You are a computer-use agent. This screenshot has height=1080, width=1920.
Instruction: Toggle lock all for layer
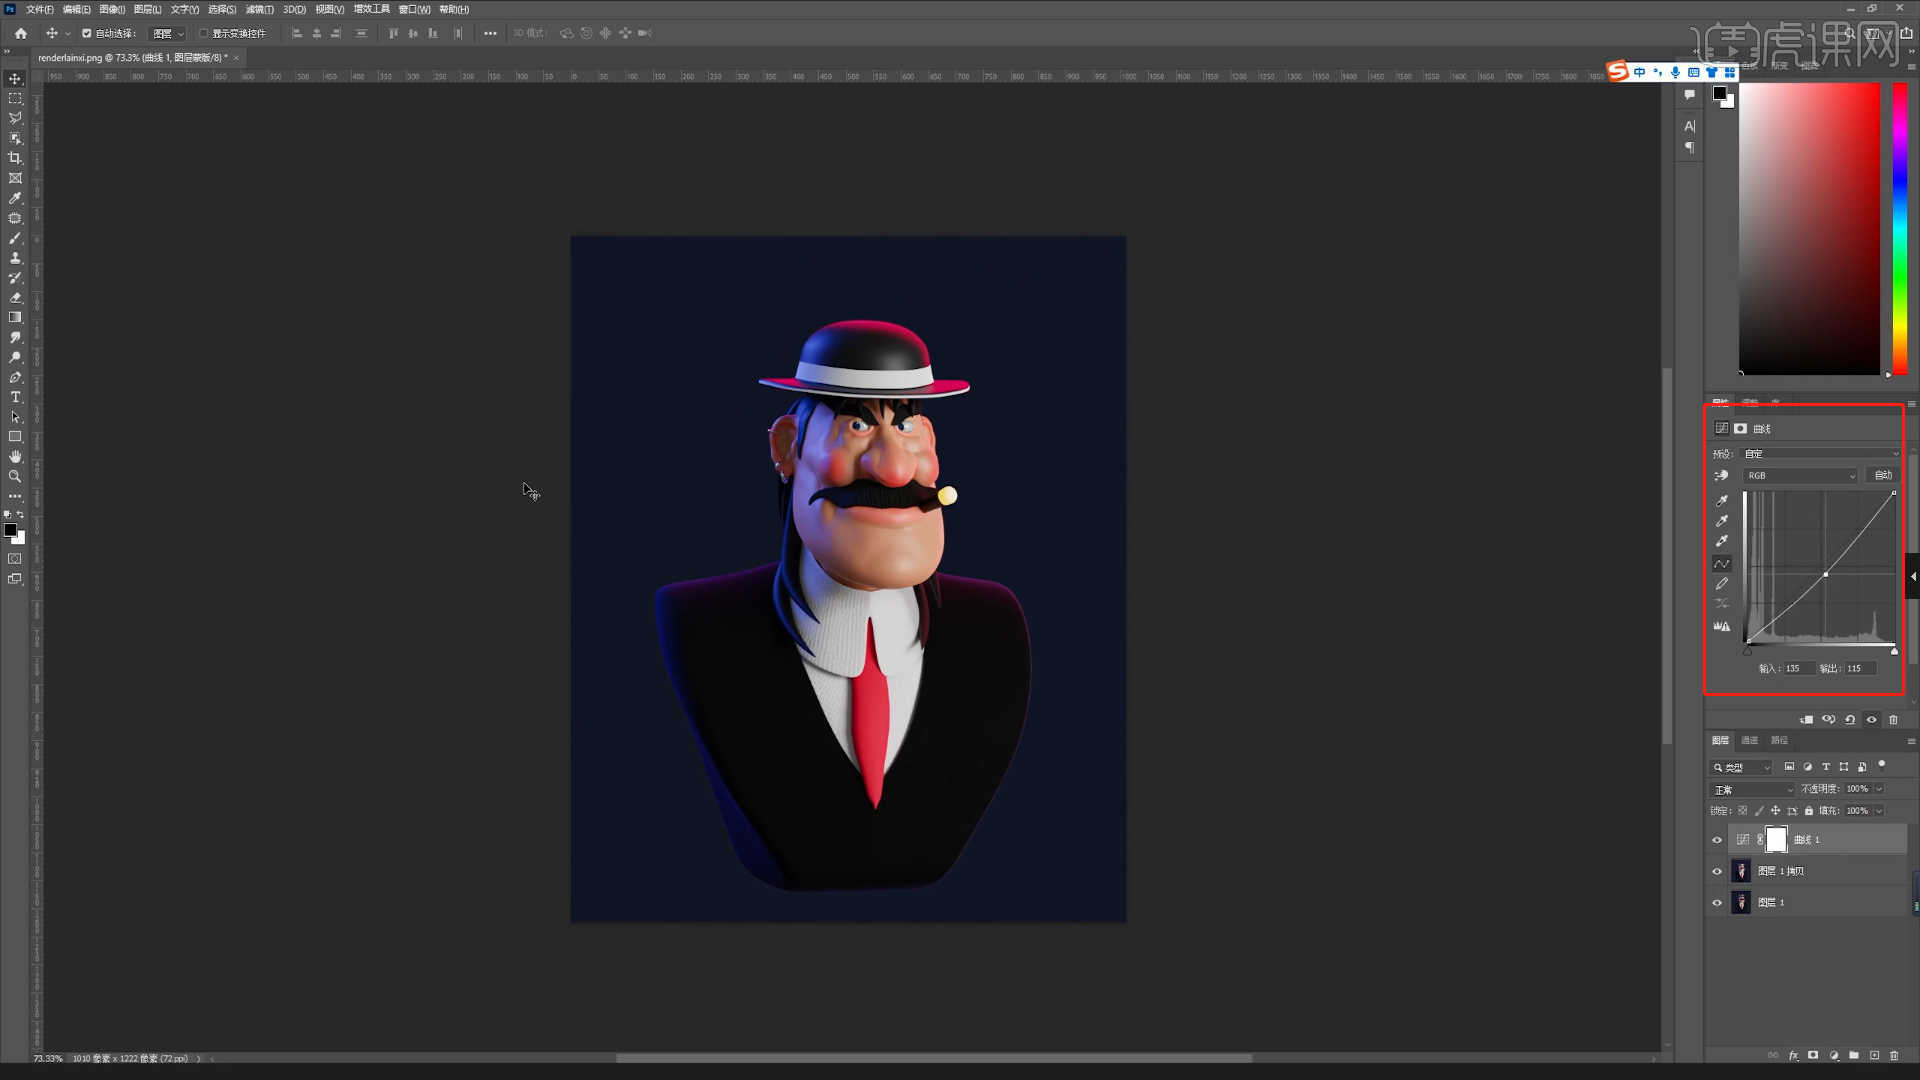click(x=1808, y=811)
